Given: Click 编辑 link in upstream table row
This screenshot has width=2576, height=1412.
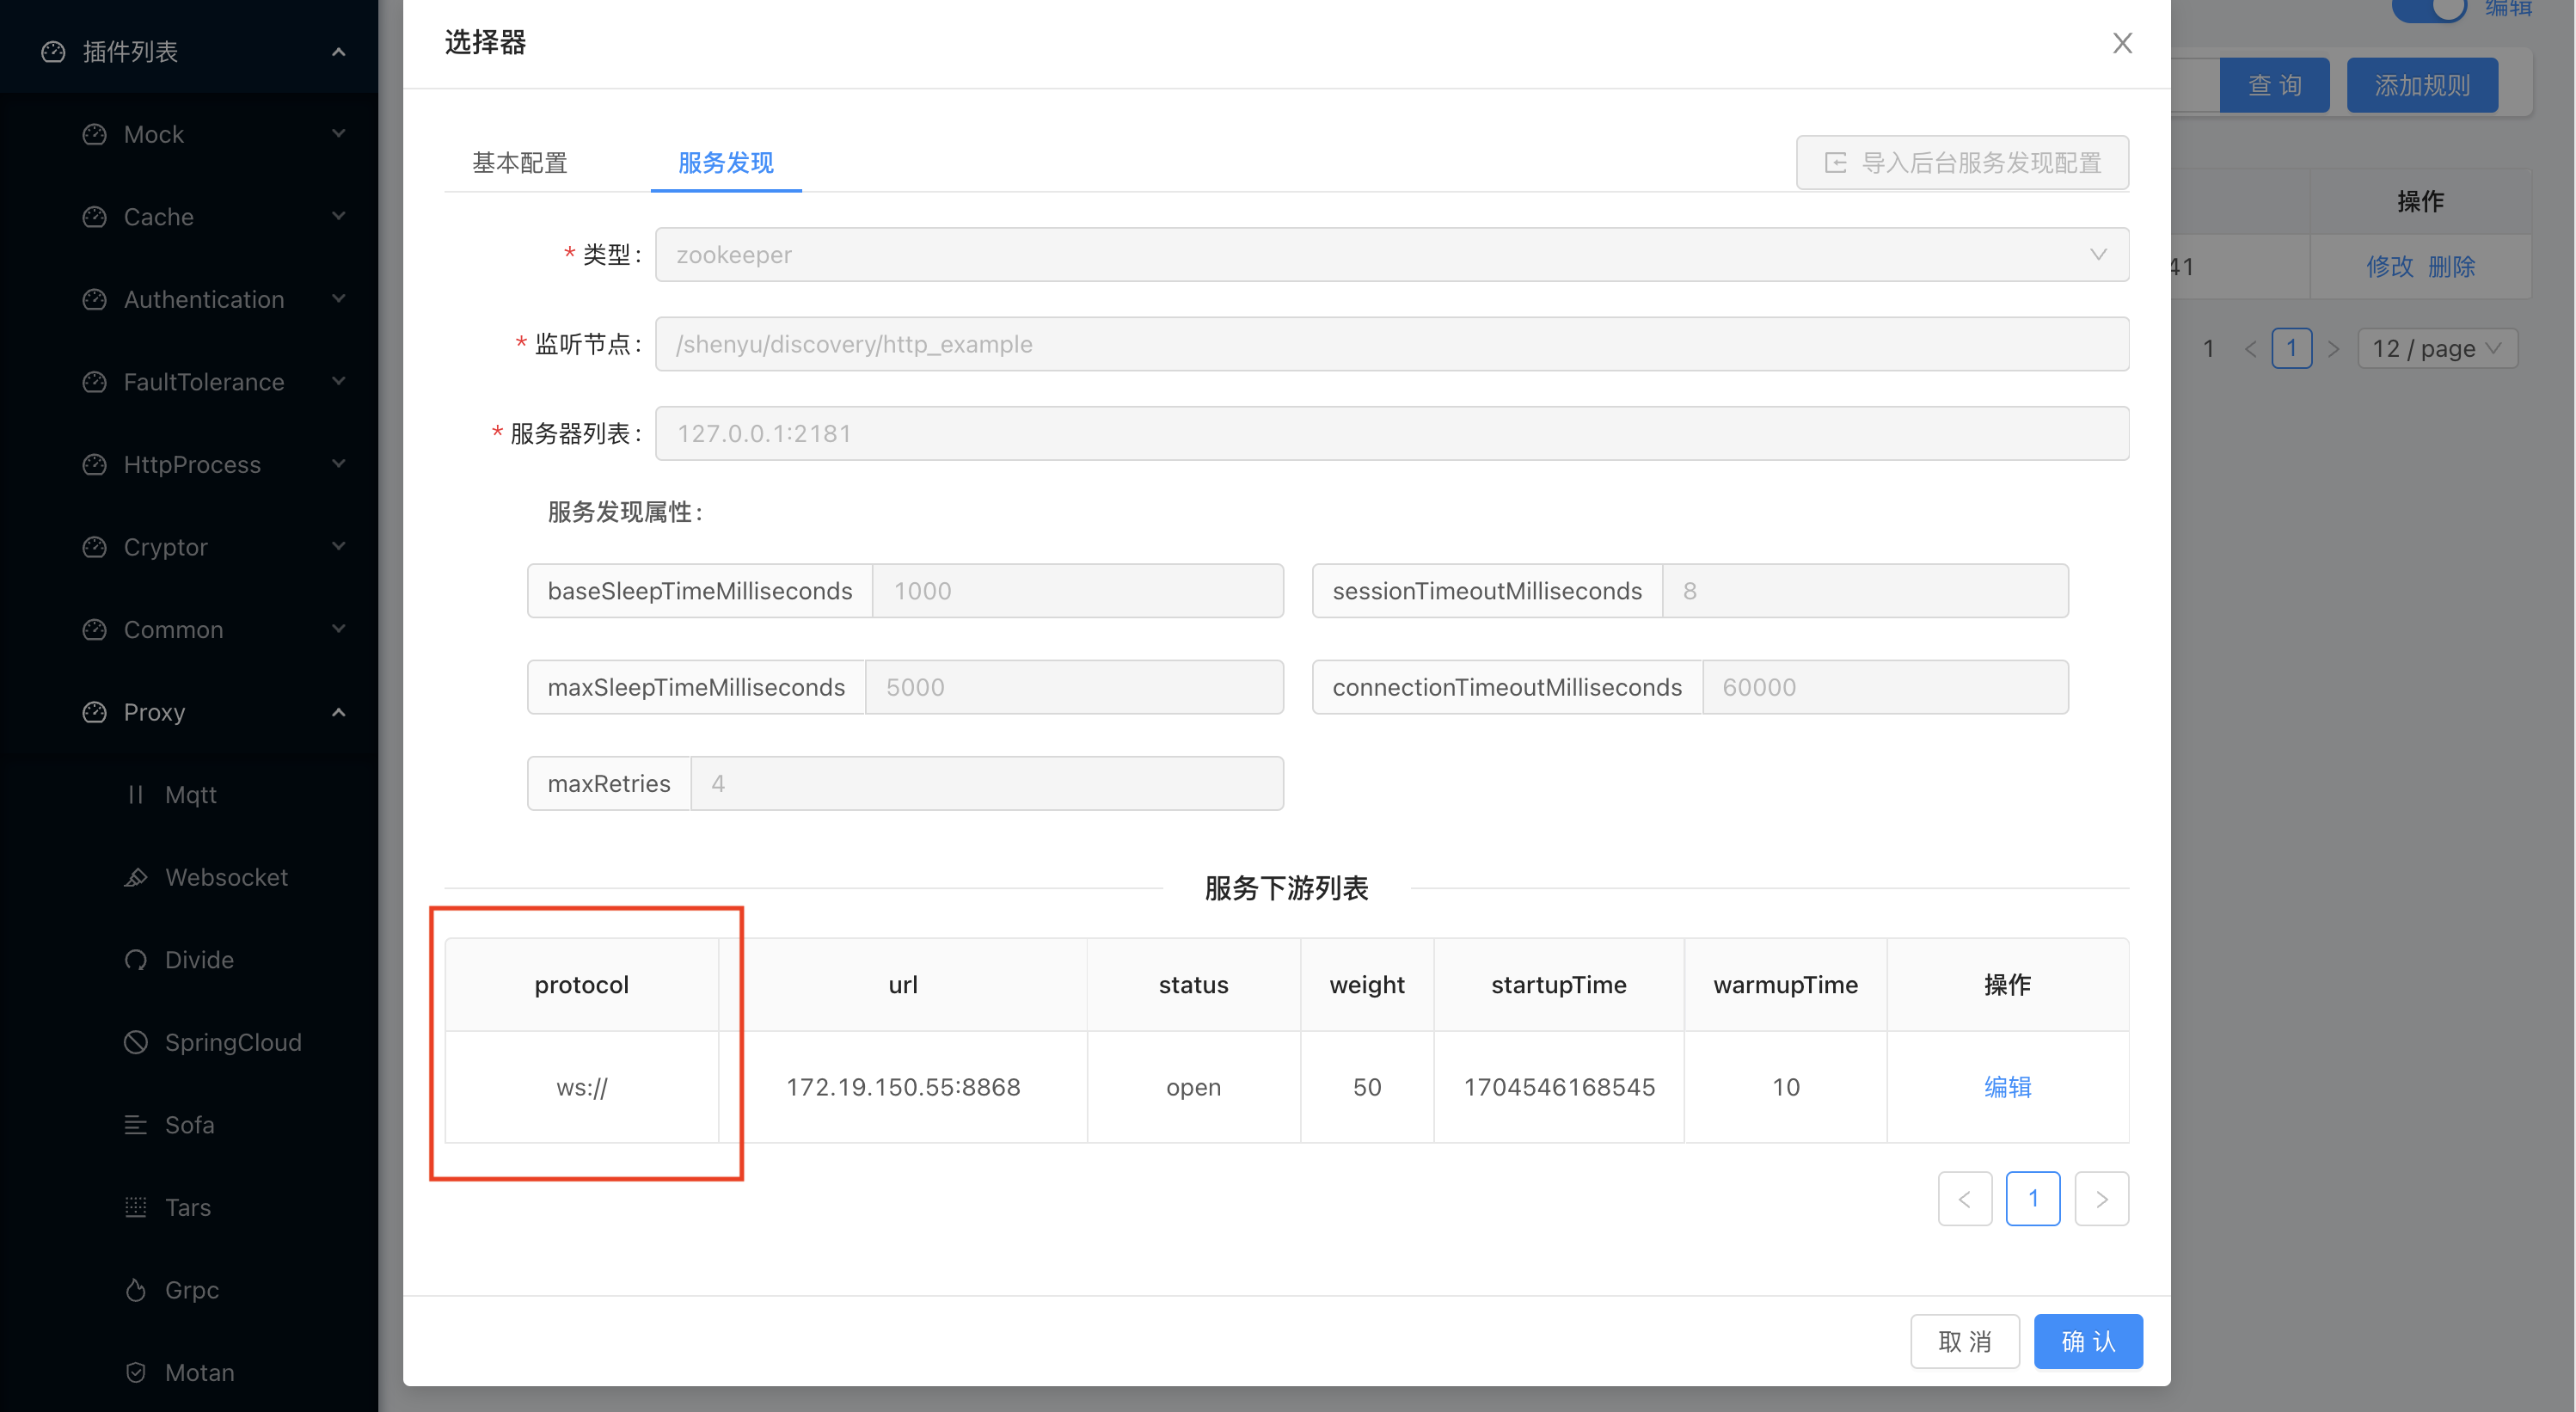Looking at the screenshot, I should coord(2007,1087).
